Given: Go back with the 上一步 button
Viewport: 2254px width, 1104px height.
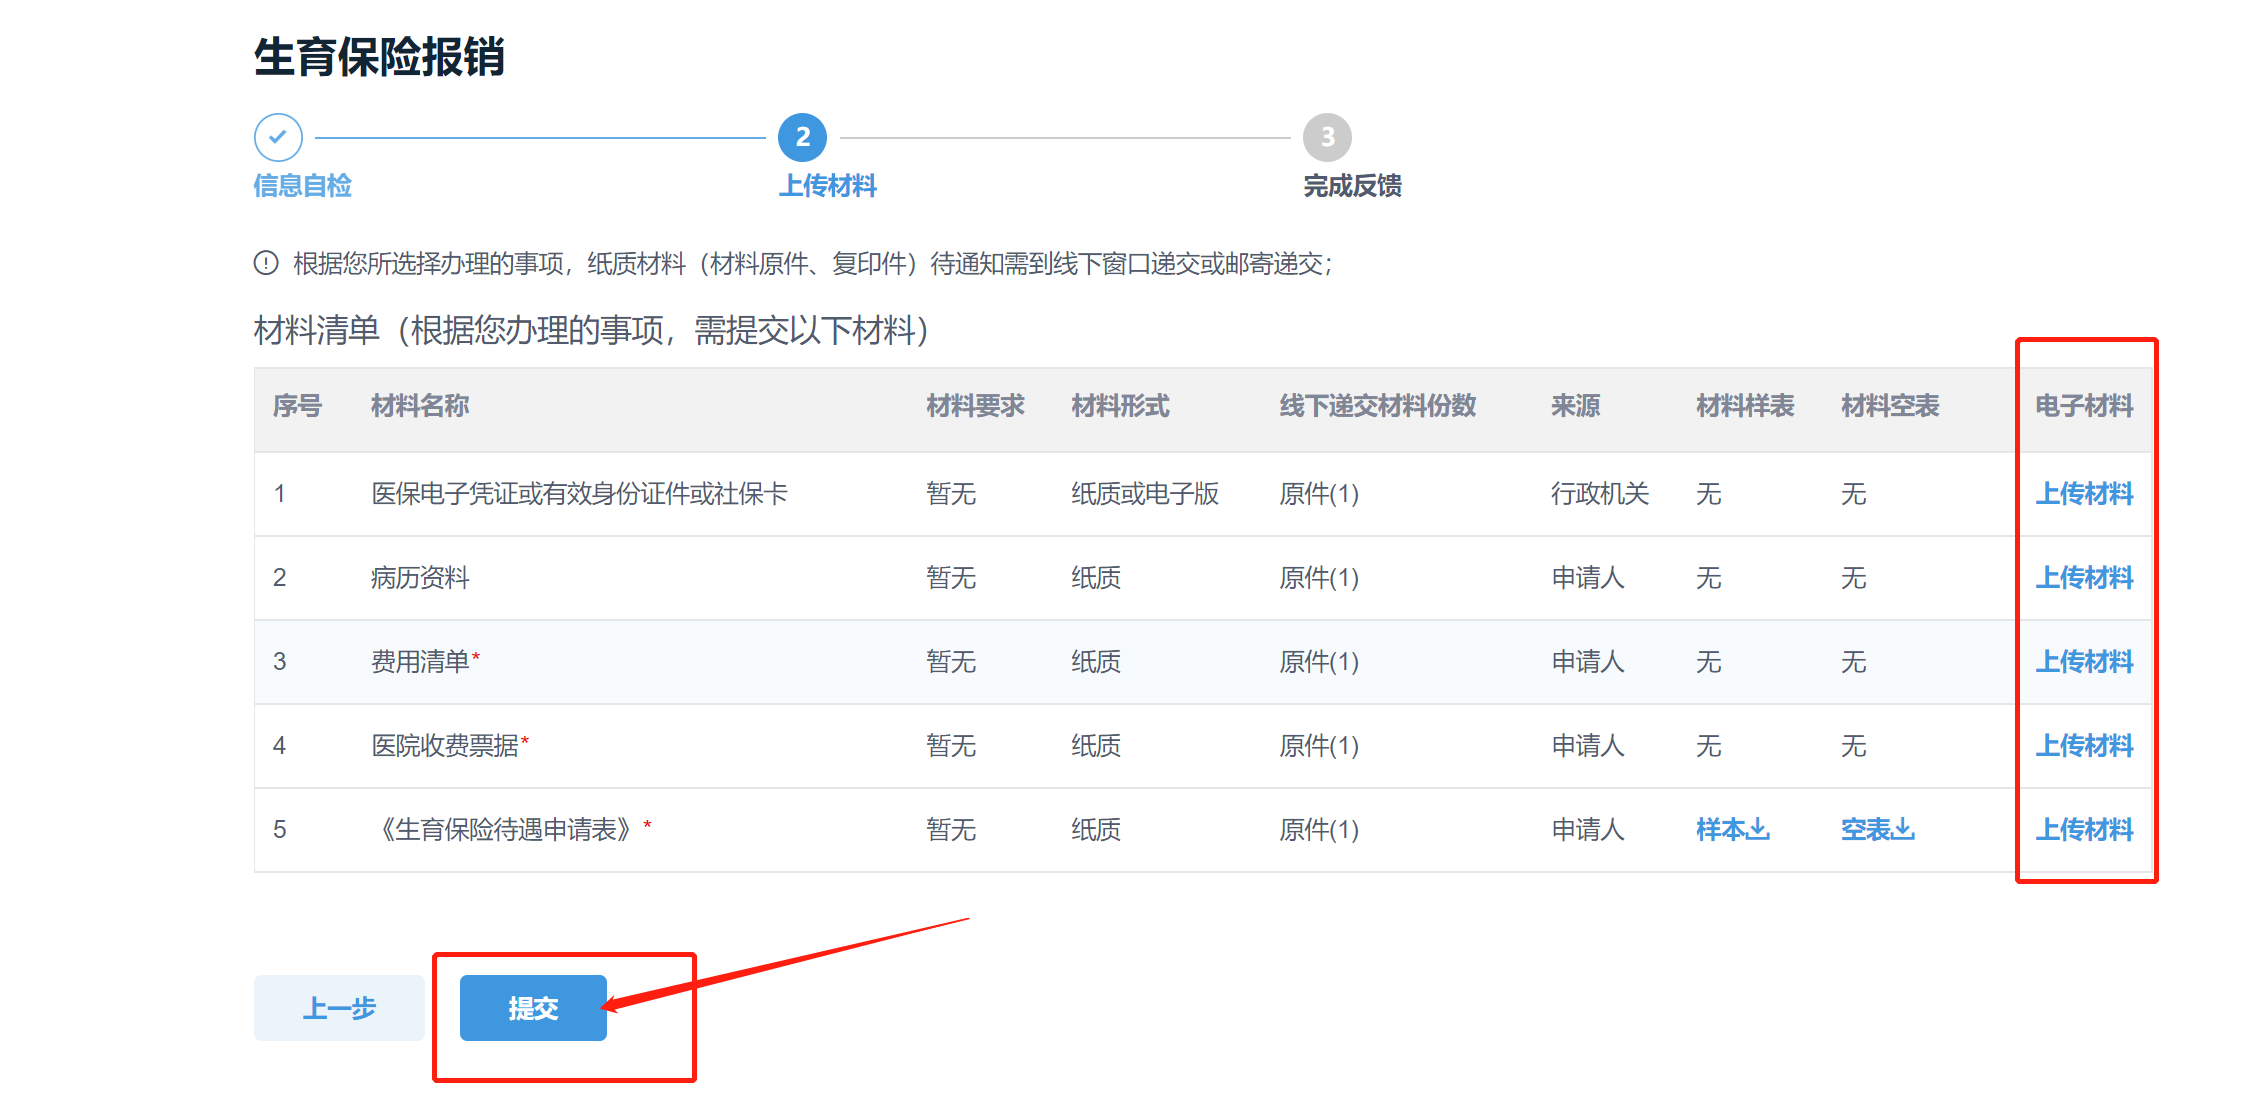Looking at the screenshot, I should pyautogui.click(x=339, y=1008).
